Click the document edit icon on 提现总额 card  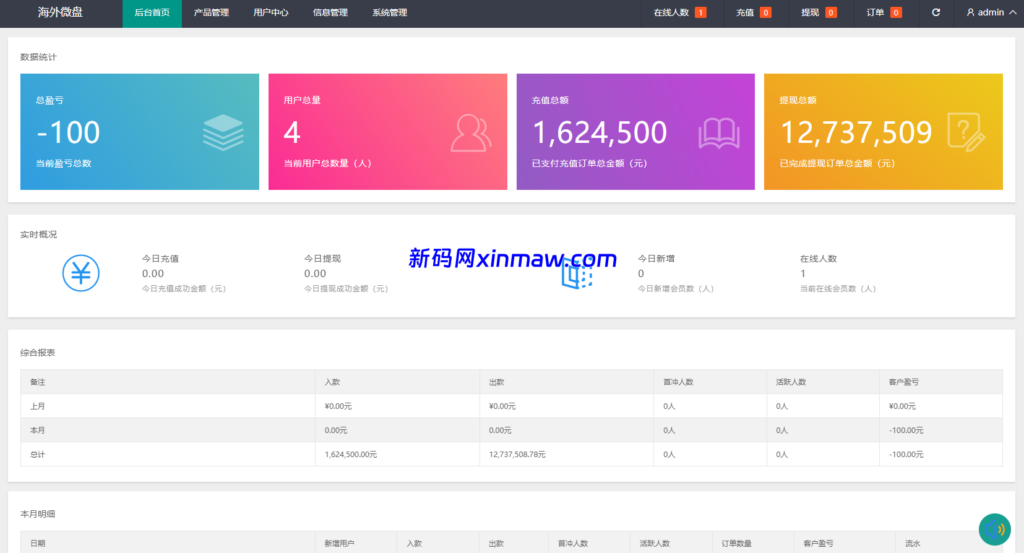966,133
